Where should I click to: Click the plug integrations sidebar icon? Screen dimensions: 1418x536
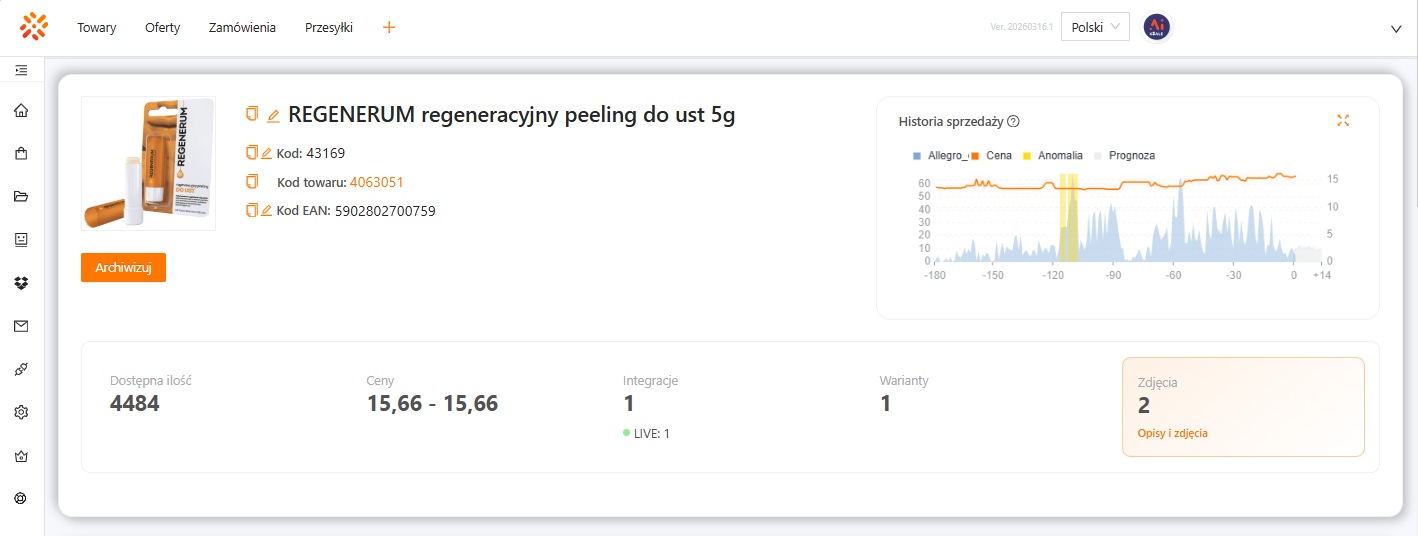(x=21, y=369)
